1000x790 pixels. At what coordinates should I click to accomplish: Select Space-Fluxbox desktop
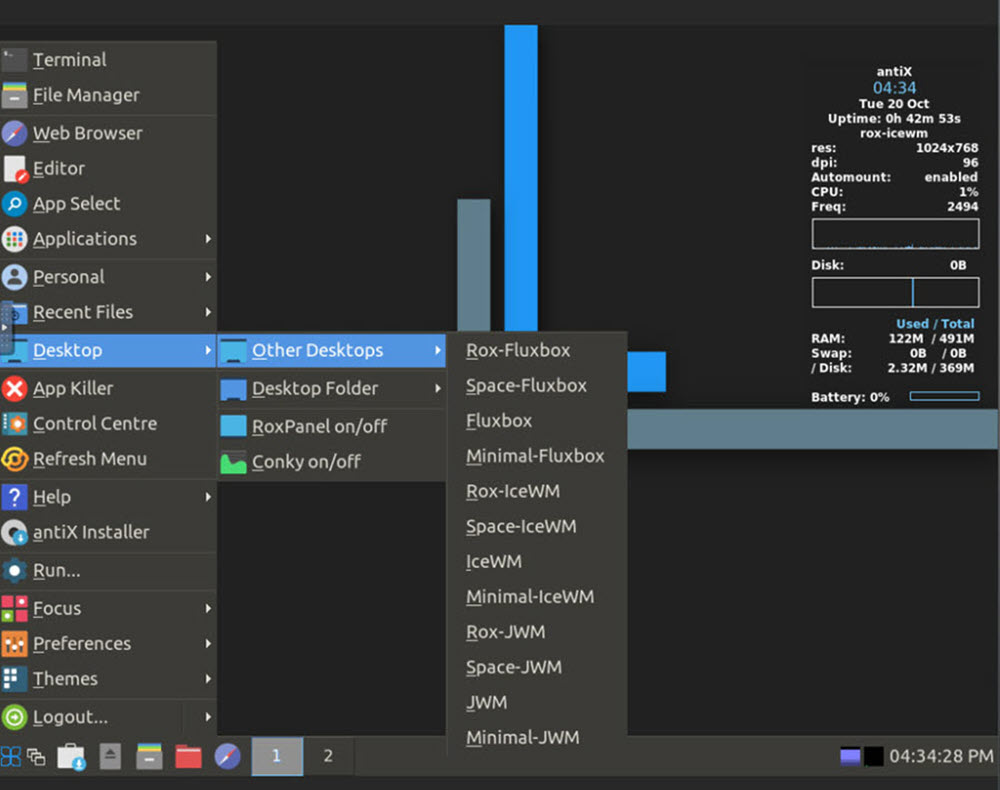[x=526, y=385]
